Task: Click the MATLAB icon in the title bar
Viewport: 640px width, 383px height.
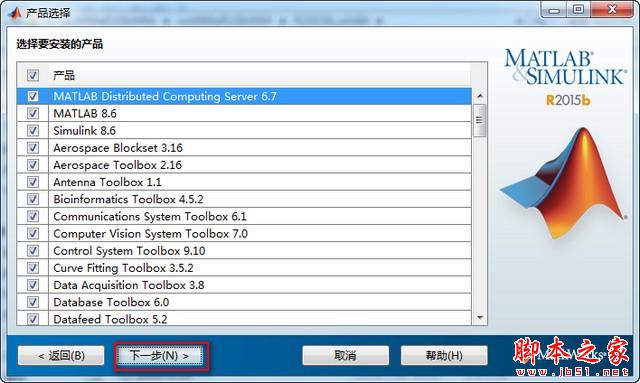Action: click(15, 13)
